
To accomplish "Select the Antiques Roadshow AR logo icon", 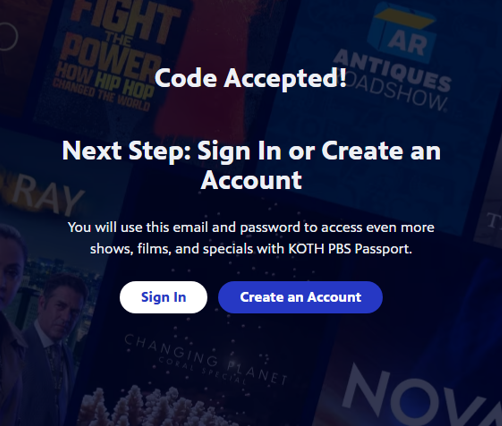I will (x=403, y=33).
